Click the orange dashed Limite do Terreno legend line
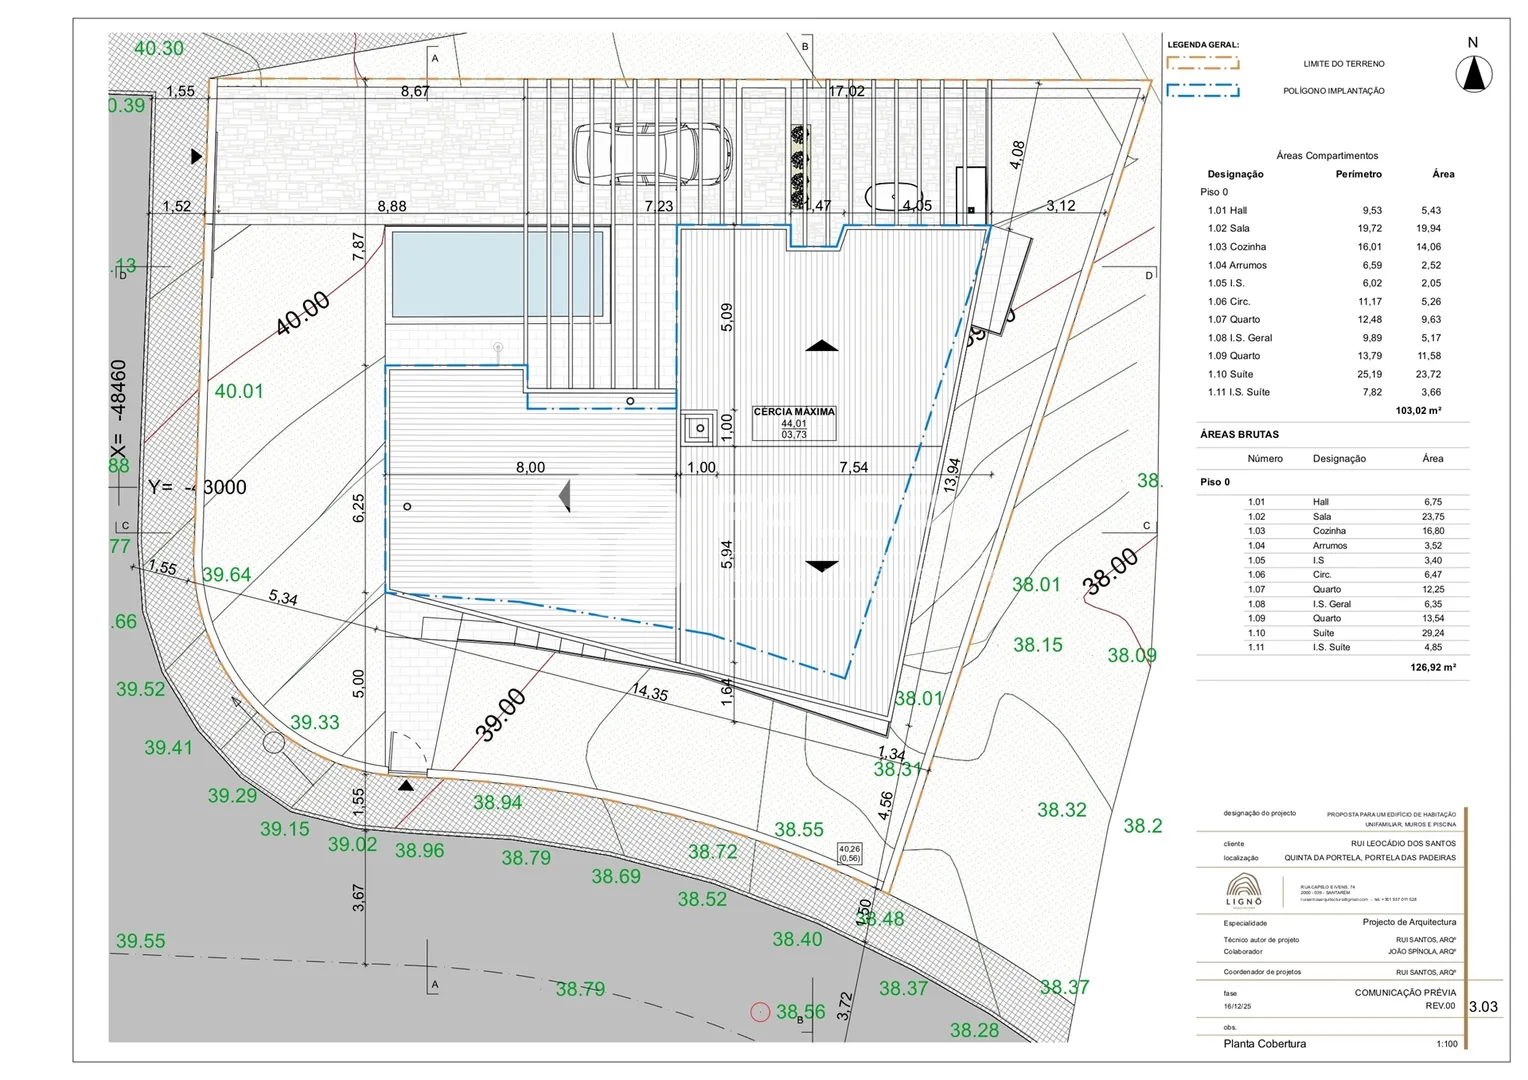The image size is (1528, 1080). pos(1202,63)
